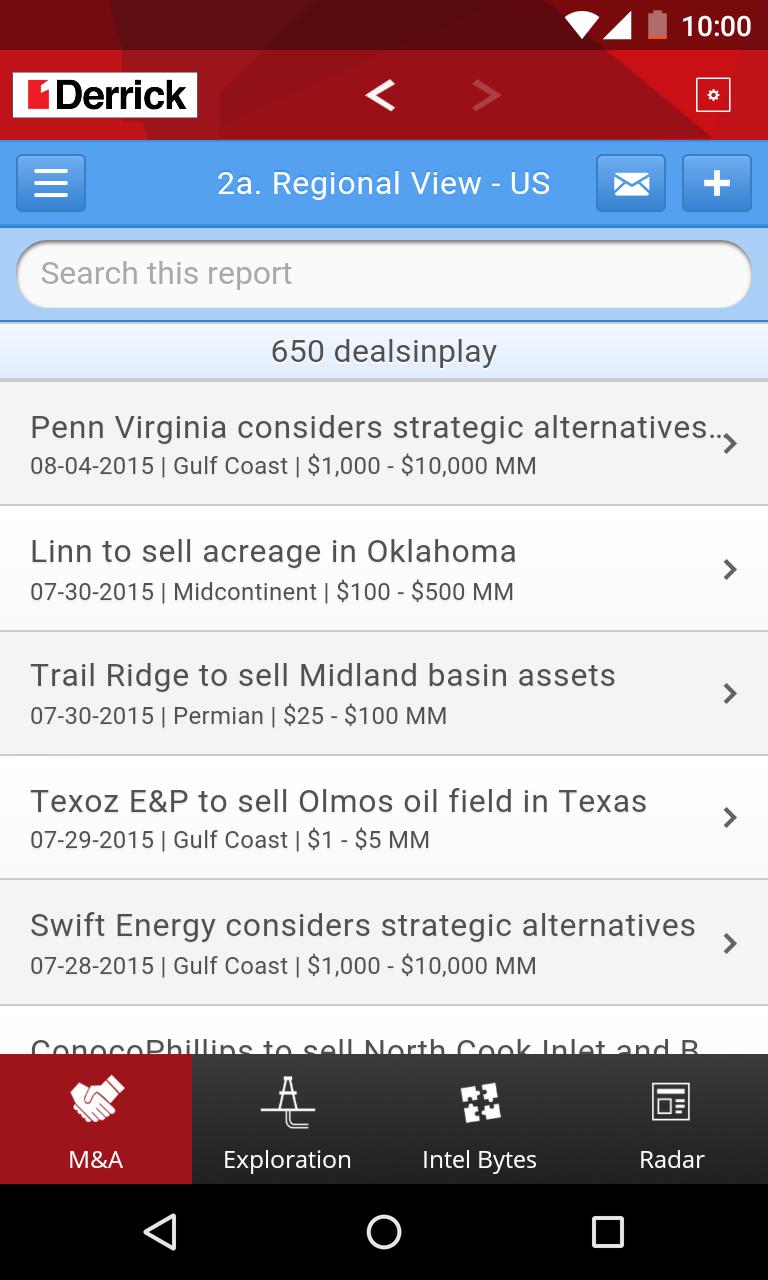The height and width of the screenshot is (1280, 768).
Task: Tap the 650 dealsinplay header
Action: (384, 351)
